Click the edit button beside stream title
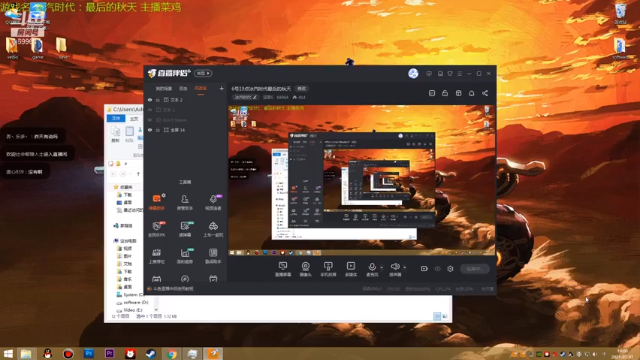This screenshot has height=360, width=640. click(x=302, y=89)
